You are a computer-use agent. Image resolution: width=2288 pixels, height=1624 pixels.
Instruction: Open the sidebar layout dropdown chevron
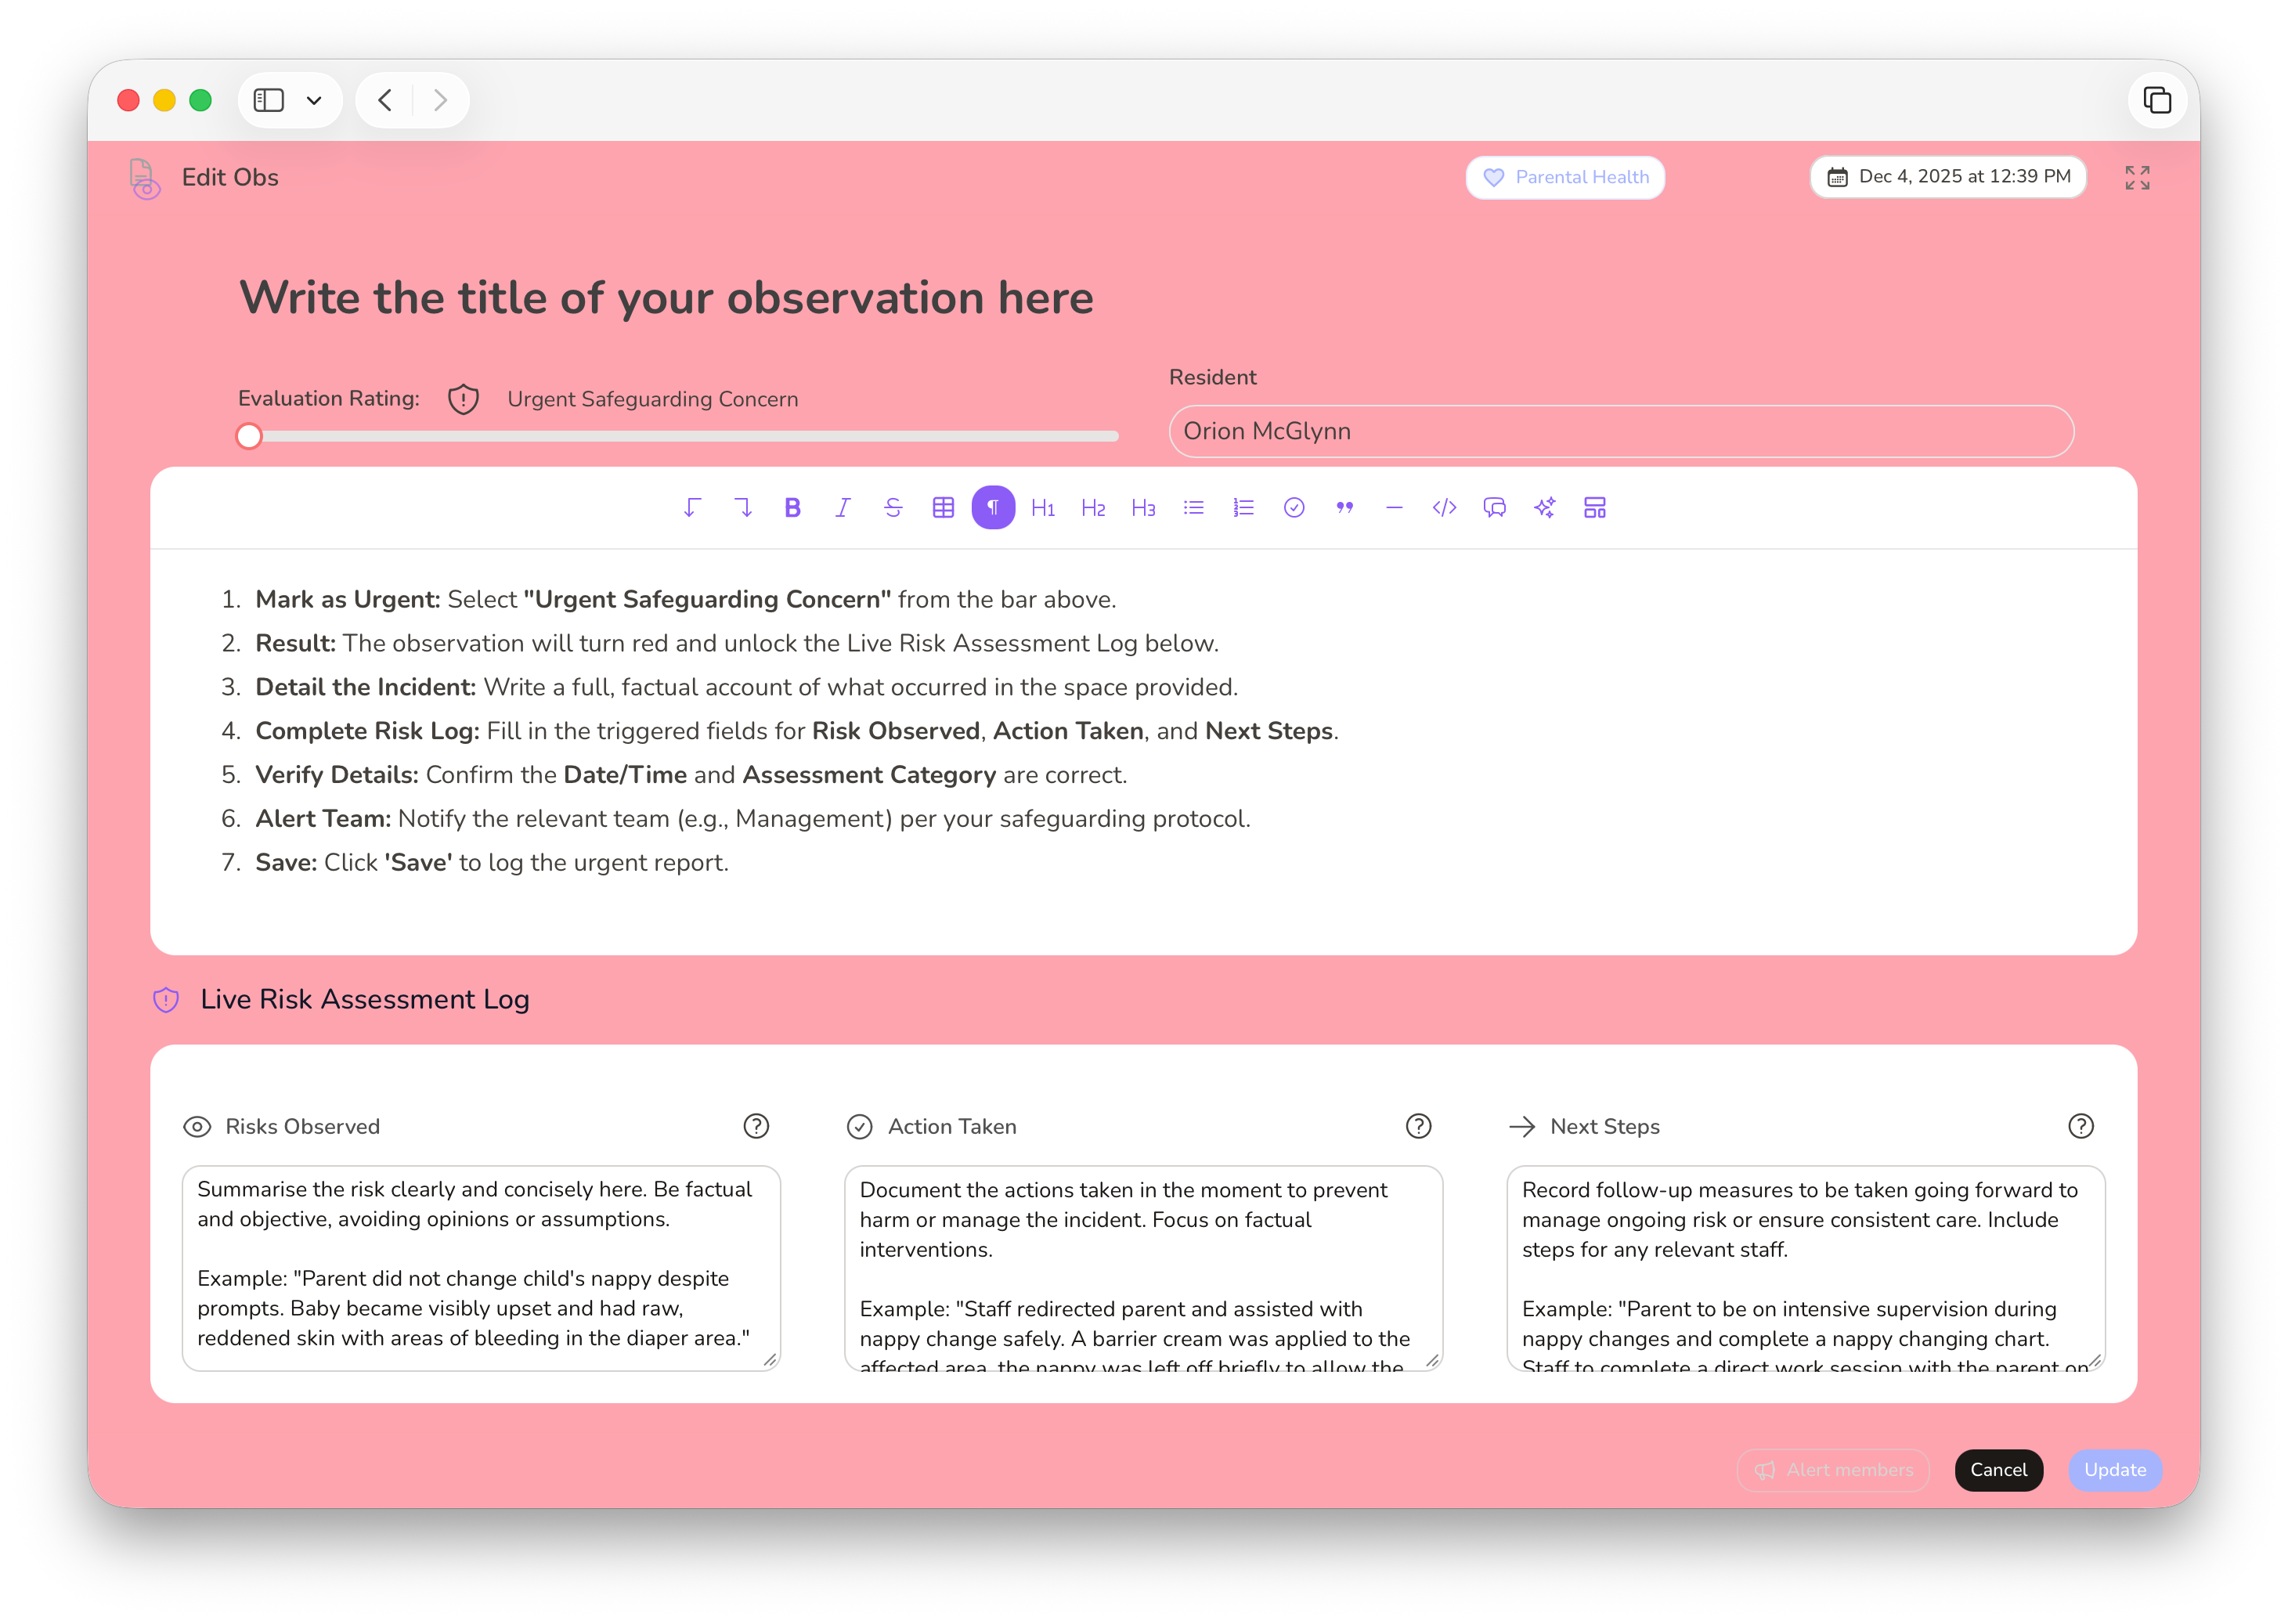pos(314,100)
